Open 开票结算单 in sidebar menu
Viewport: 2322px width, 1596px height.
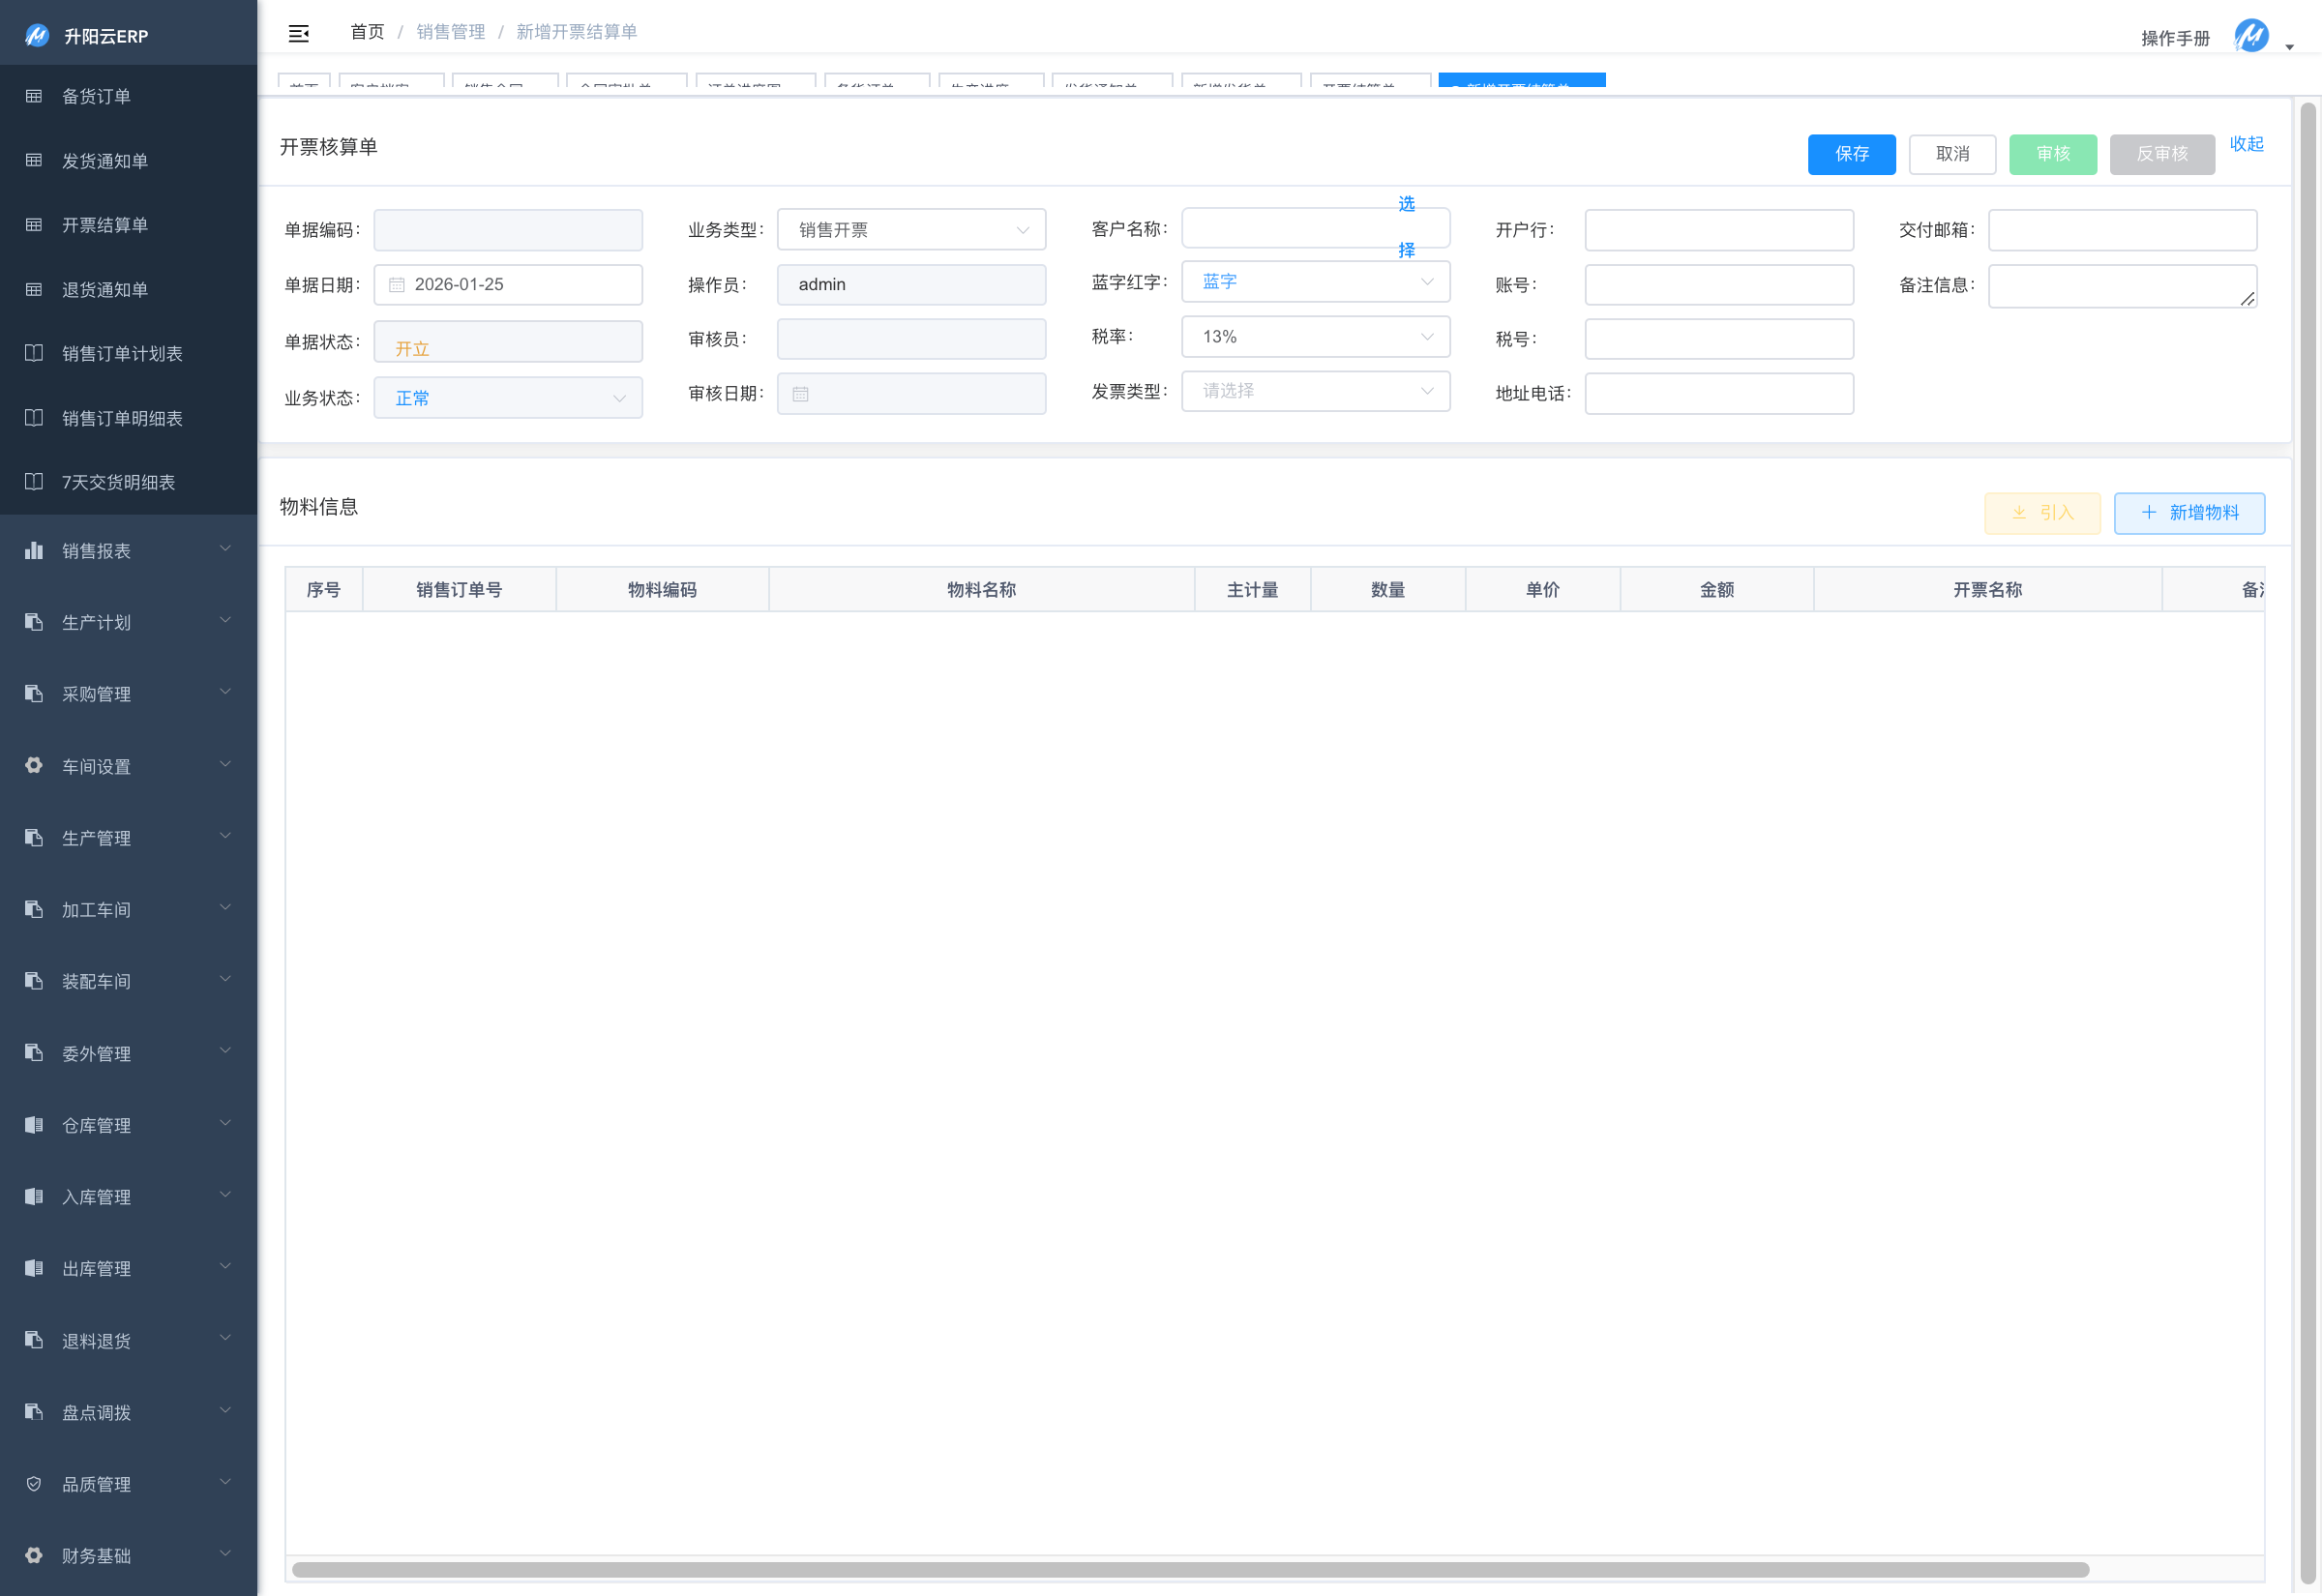[105, 225]
